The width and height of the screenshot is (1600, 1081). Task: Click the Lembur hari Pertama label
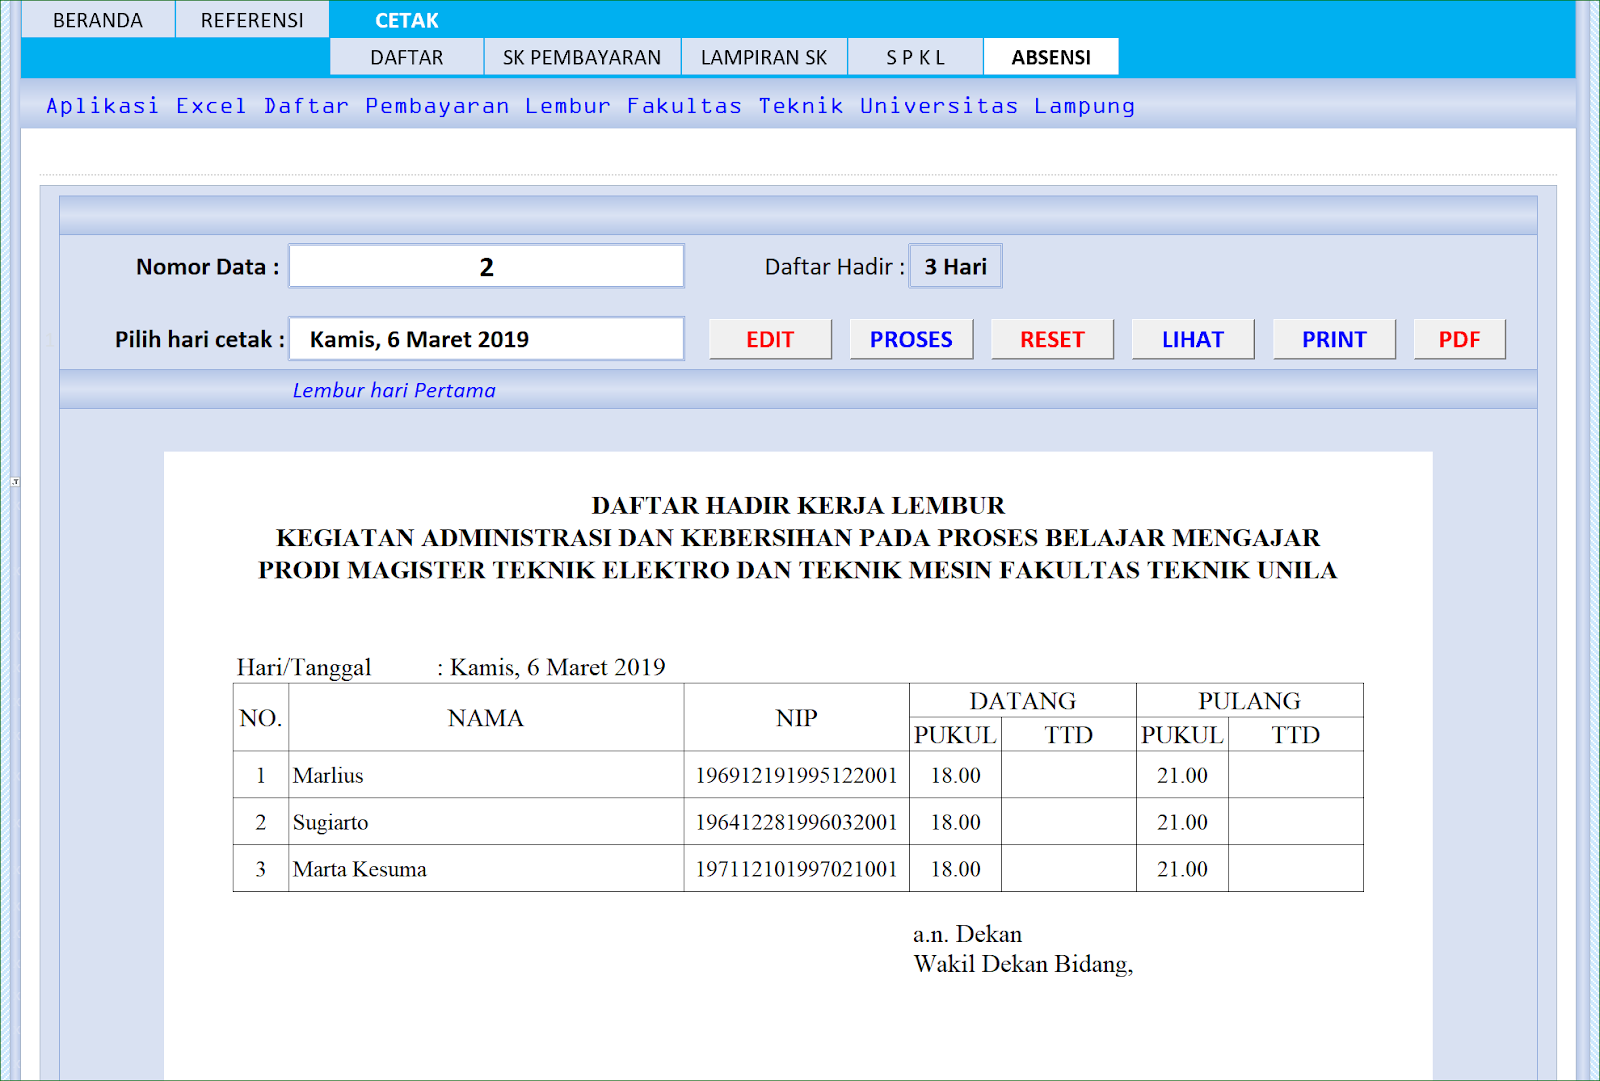393,390
